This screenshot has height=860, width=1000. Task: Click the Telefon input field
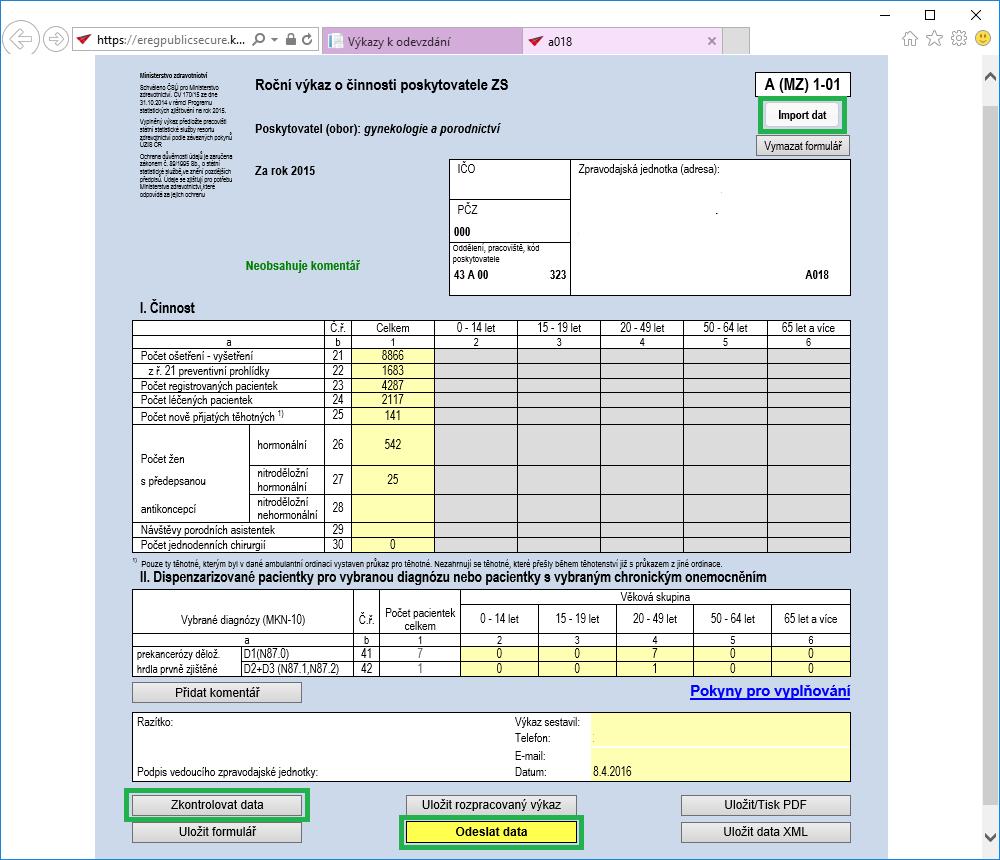click(x=720, y=738)
